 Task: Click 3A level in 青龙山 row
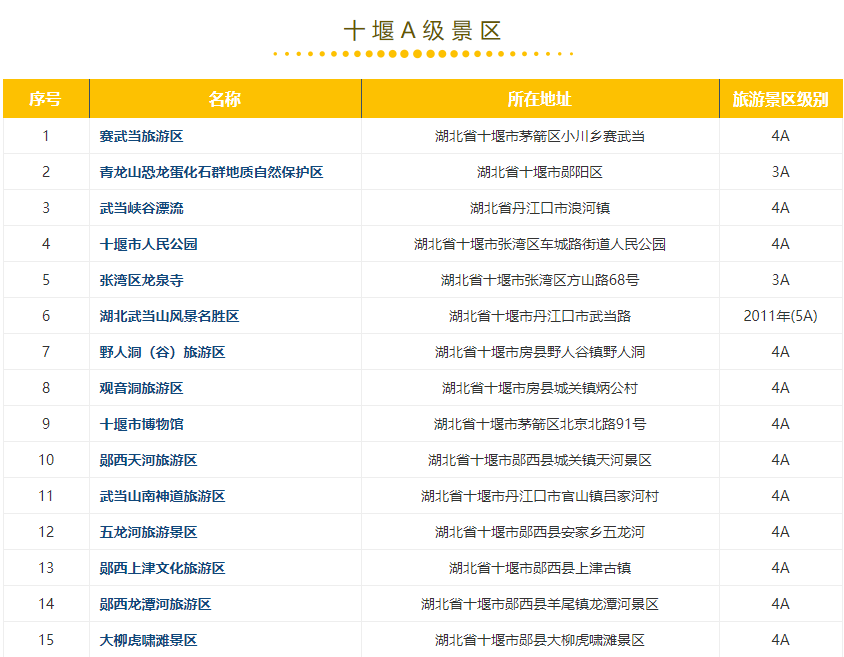coord(780,172)
